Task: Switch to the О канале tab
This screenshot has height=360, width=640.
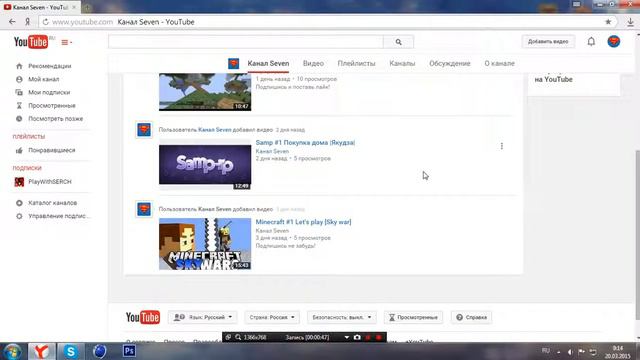Action: [500, 64]
